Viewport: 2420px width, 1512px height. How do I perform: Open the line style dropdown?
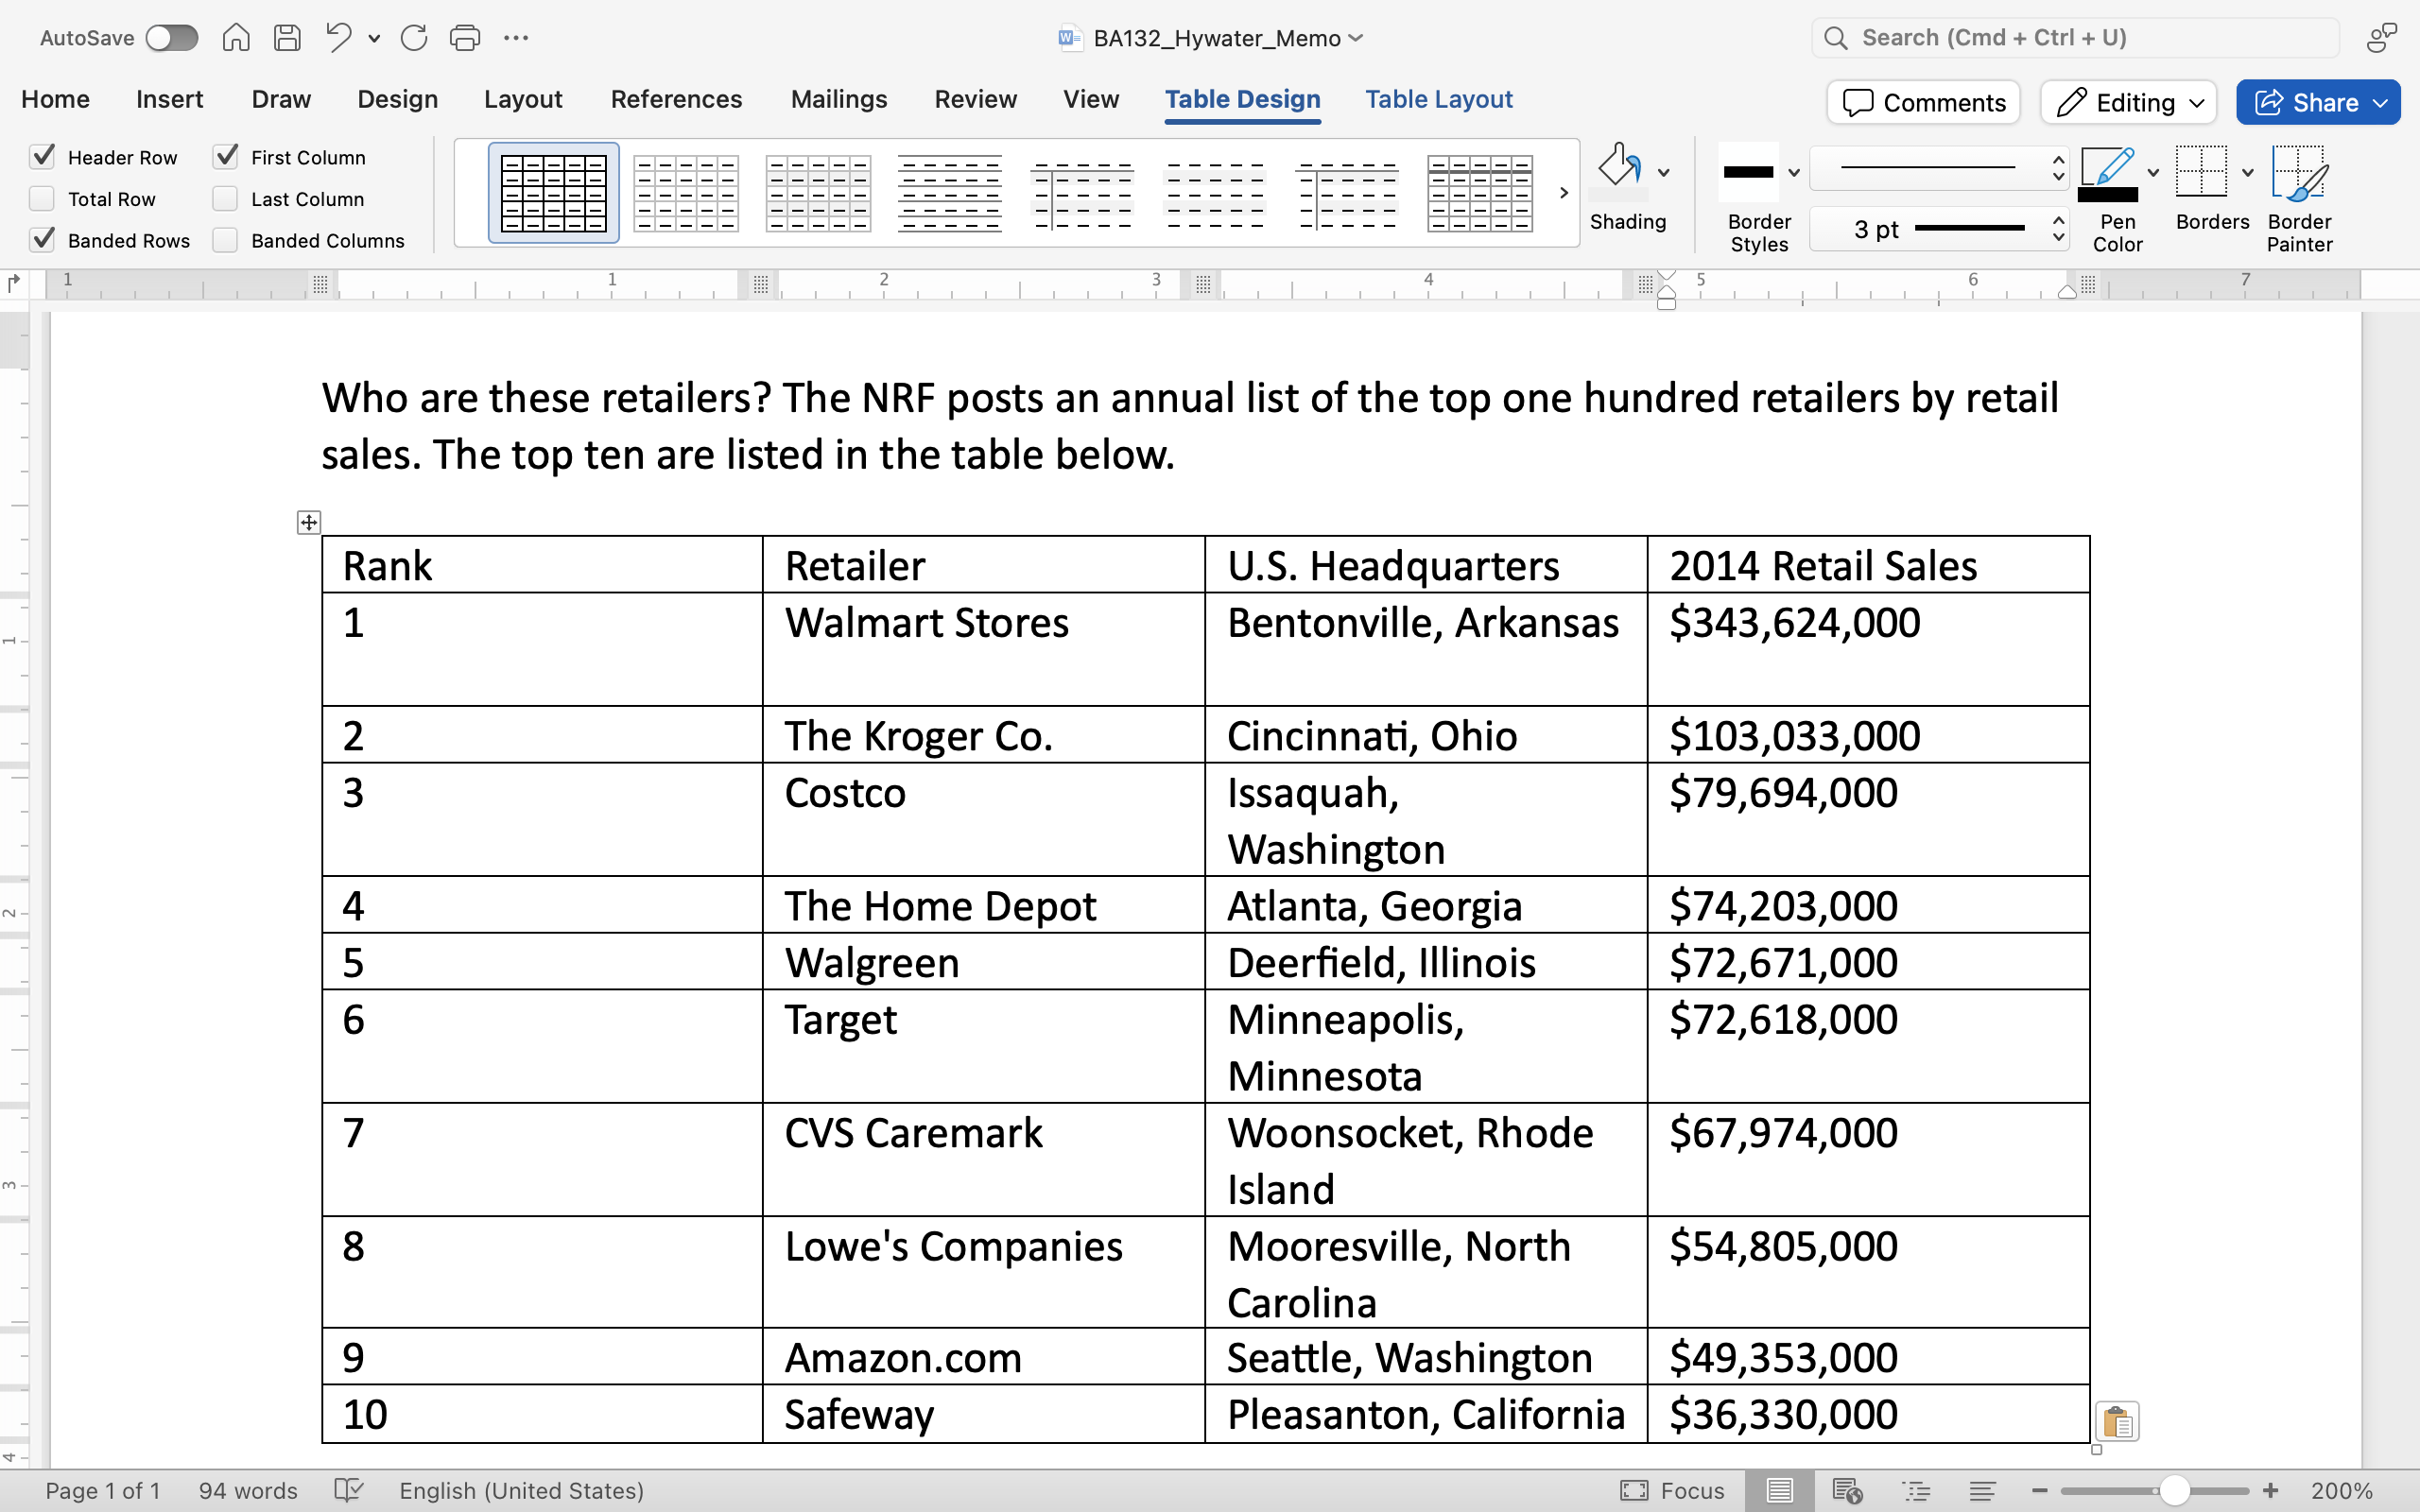[1939, 168]
